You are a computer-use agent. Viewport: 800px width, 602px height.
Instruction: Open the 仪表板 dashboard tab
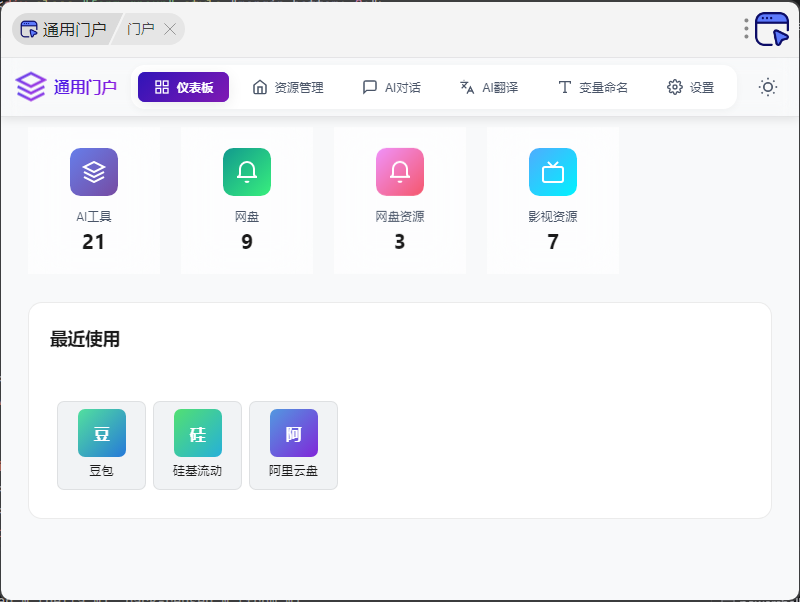(183, 87)
